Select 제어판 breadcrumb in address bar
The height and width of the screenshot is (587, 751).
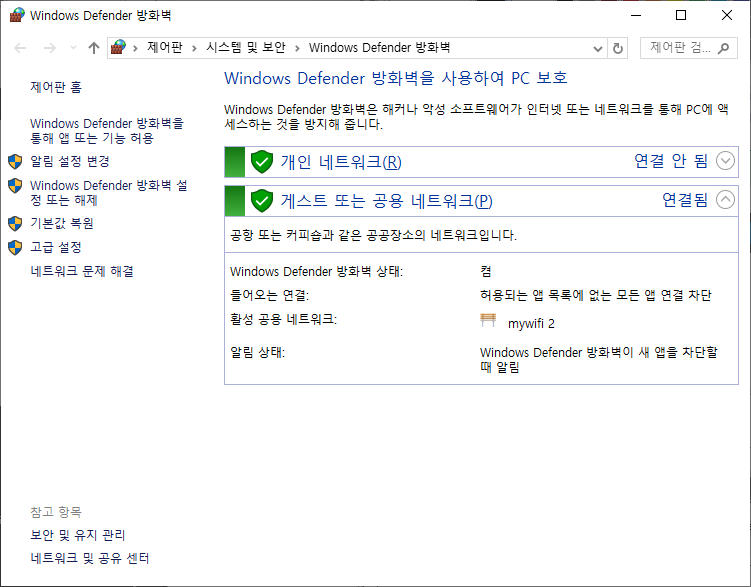pyautogui.click(x=165, y=47)
